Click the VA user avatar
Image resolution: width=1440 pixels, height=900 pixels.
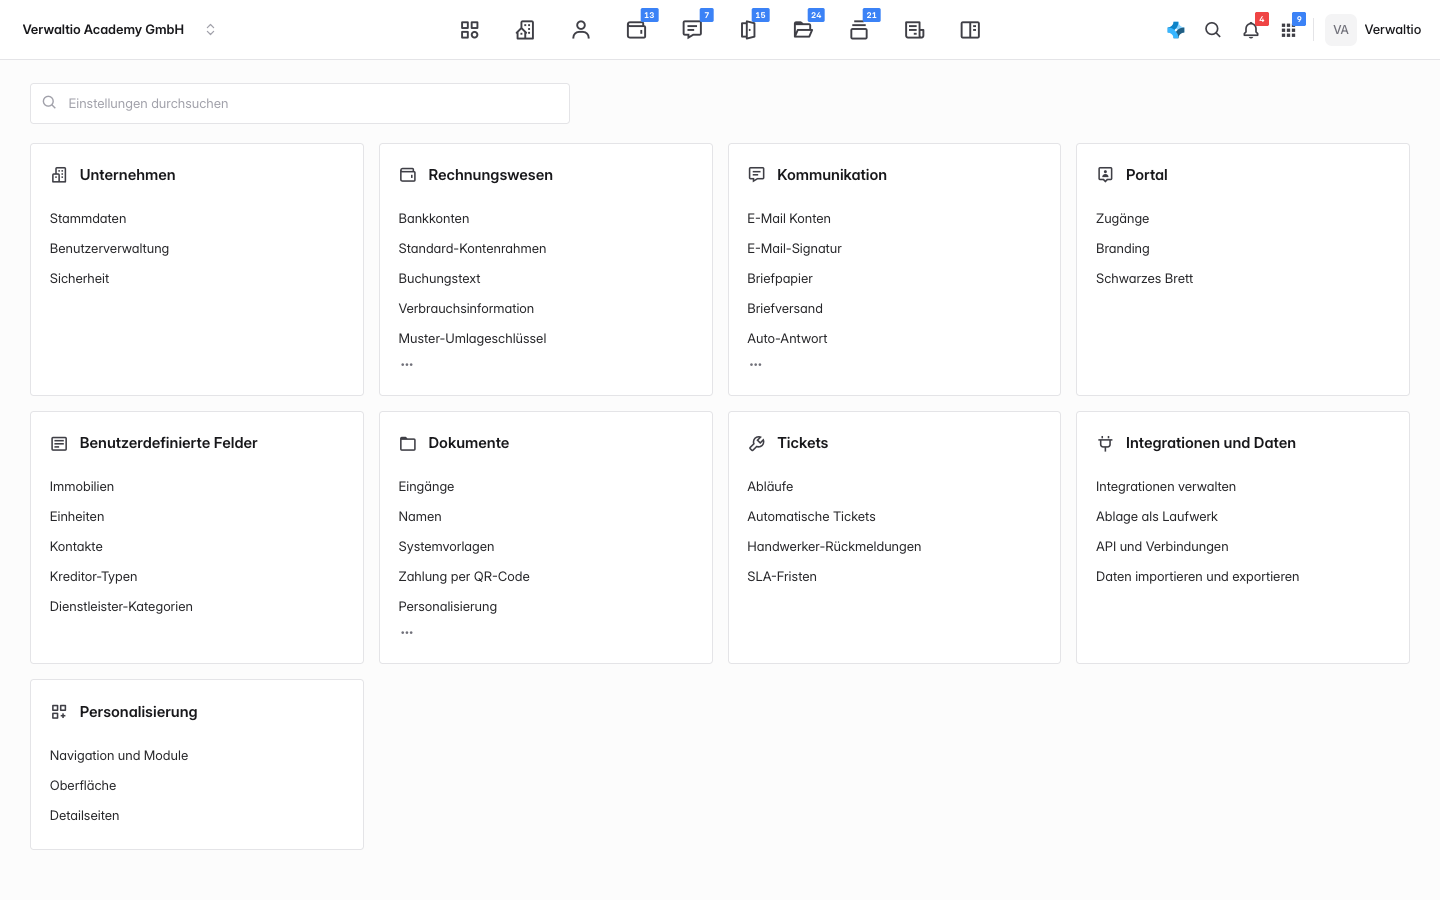pyautogui.click(x=1341, y=30)
